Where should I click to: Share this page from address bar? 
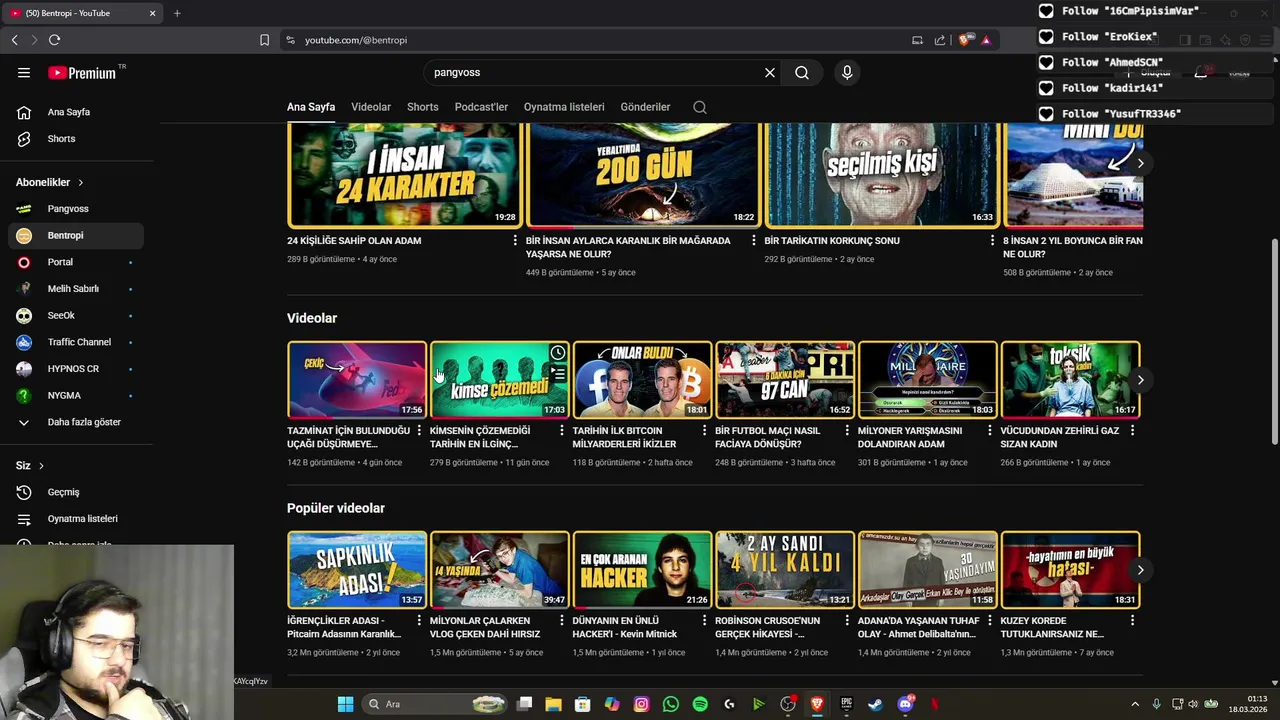pyautogui.click(x=940, y=40)
